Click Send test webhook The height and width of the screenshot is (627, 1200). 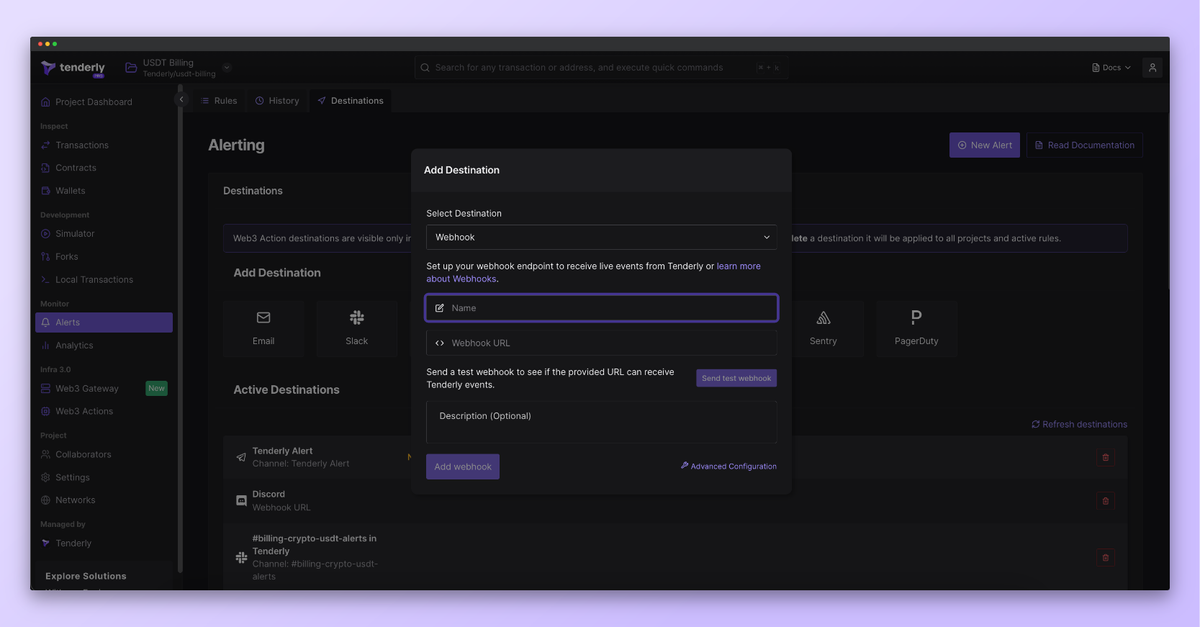[736, 377]
